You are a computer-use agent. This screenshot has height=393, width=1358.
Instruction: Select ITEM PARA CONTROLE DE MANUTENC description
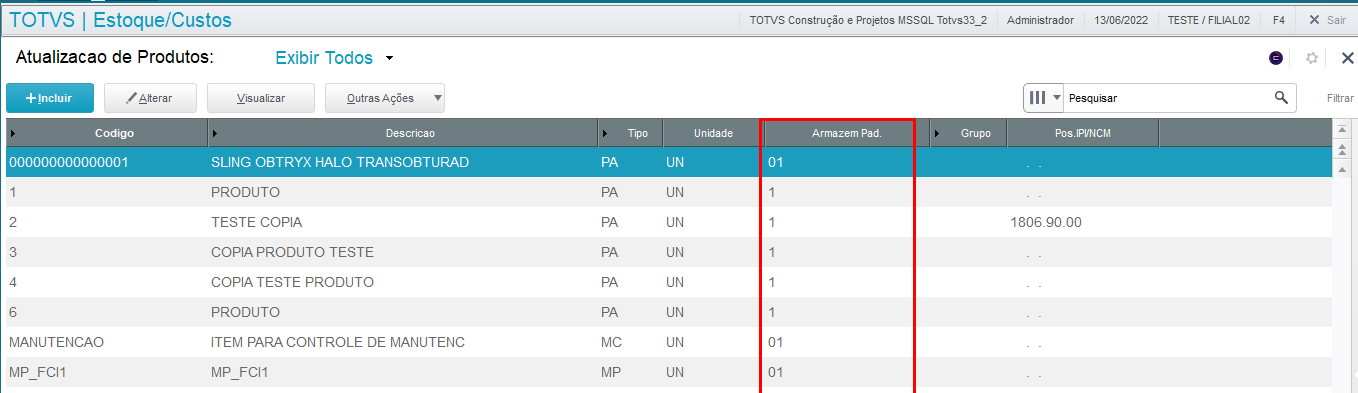338,342
